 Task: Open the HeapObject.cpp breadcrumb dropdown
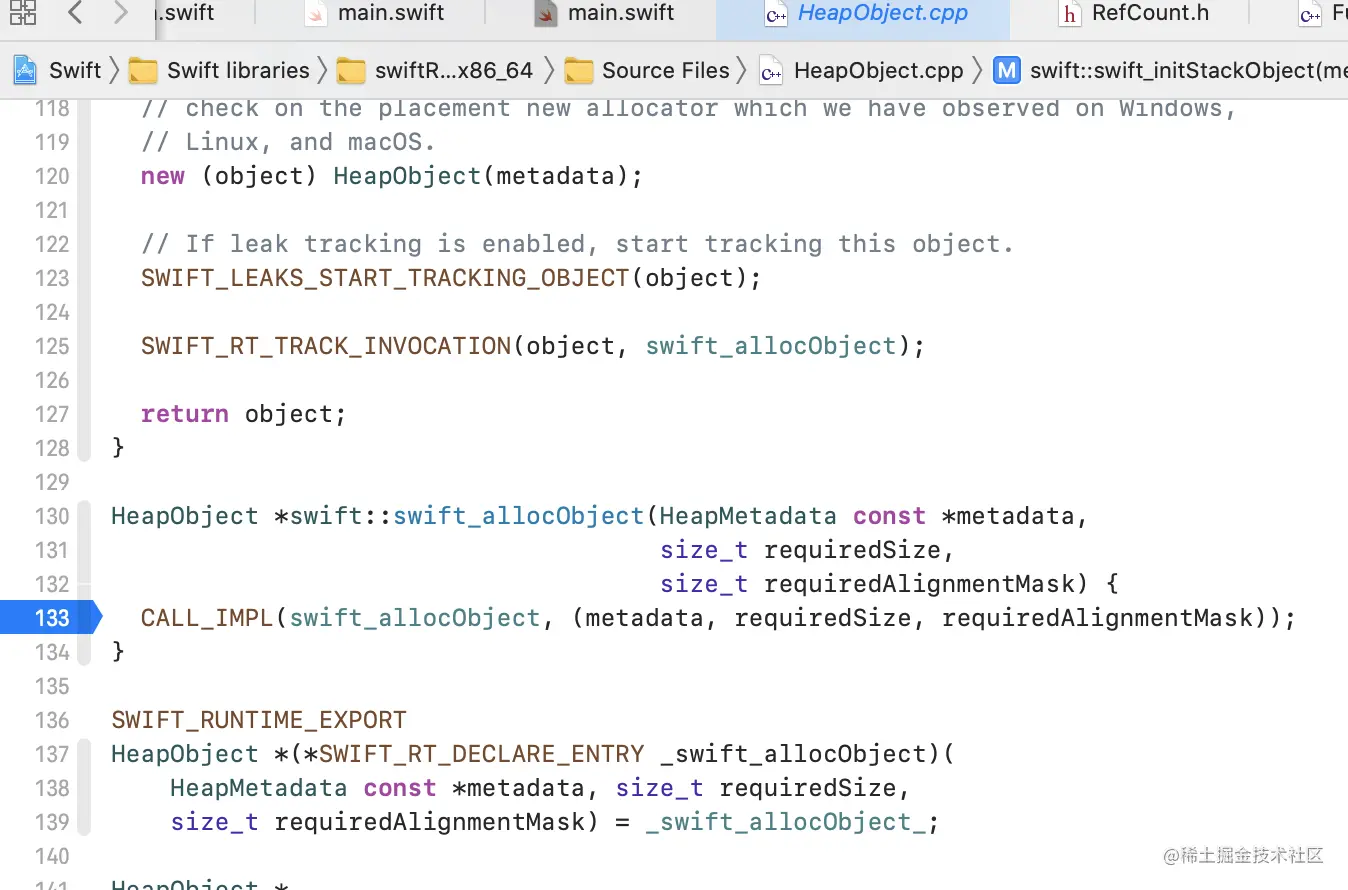pos(878,70)
